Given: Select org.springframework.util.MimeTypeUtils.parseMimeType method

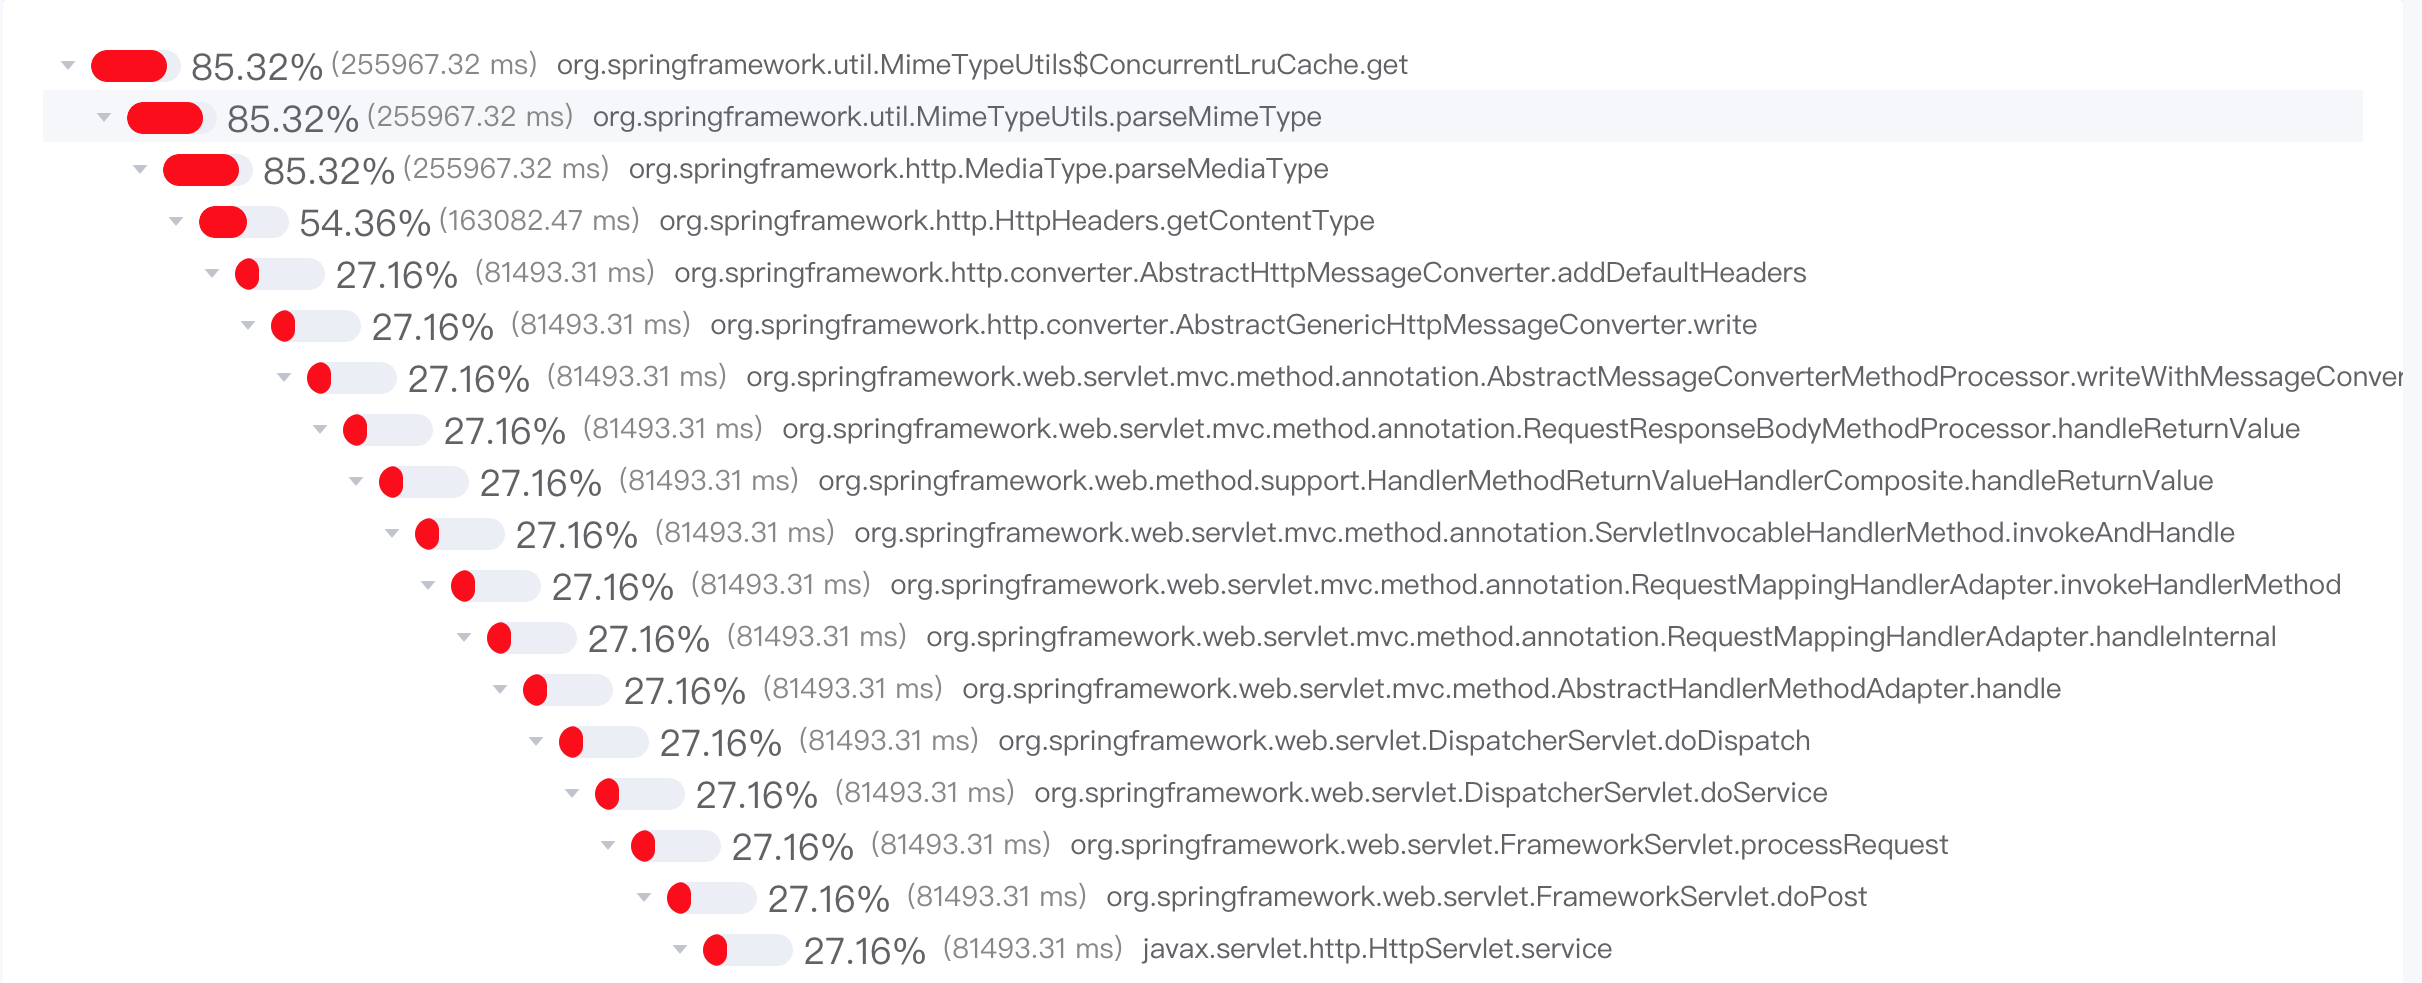Looking at the screenshot, I should pos(956,117).
